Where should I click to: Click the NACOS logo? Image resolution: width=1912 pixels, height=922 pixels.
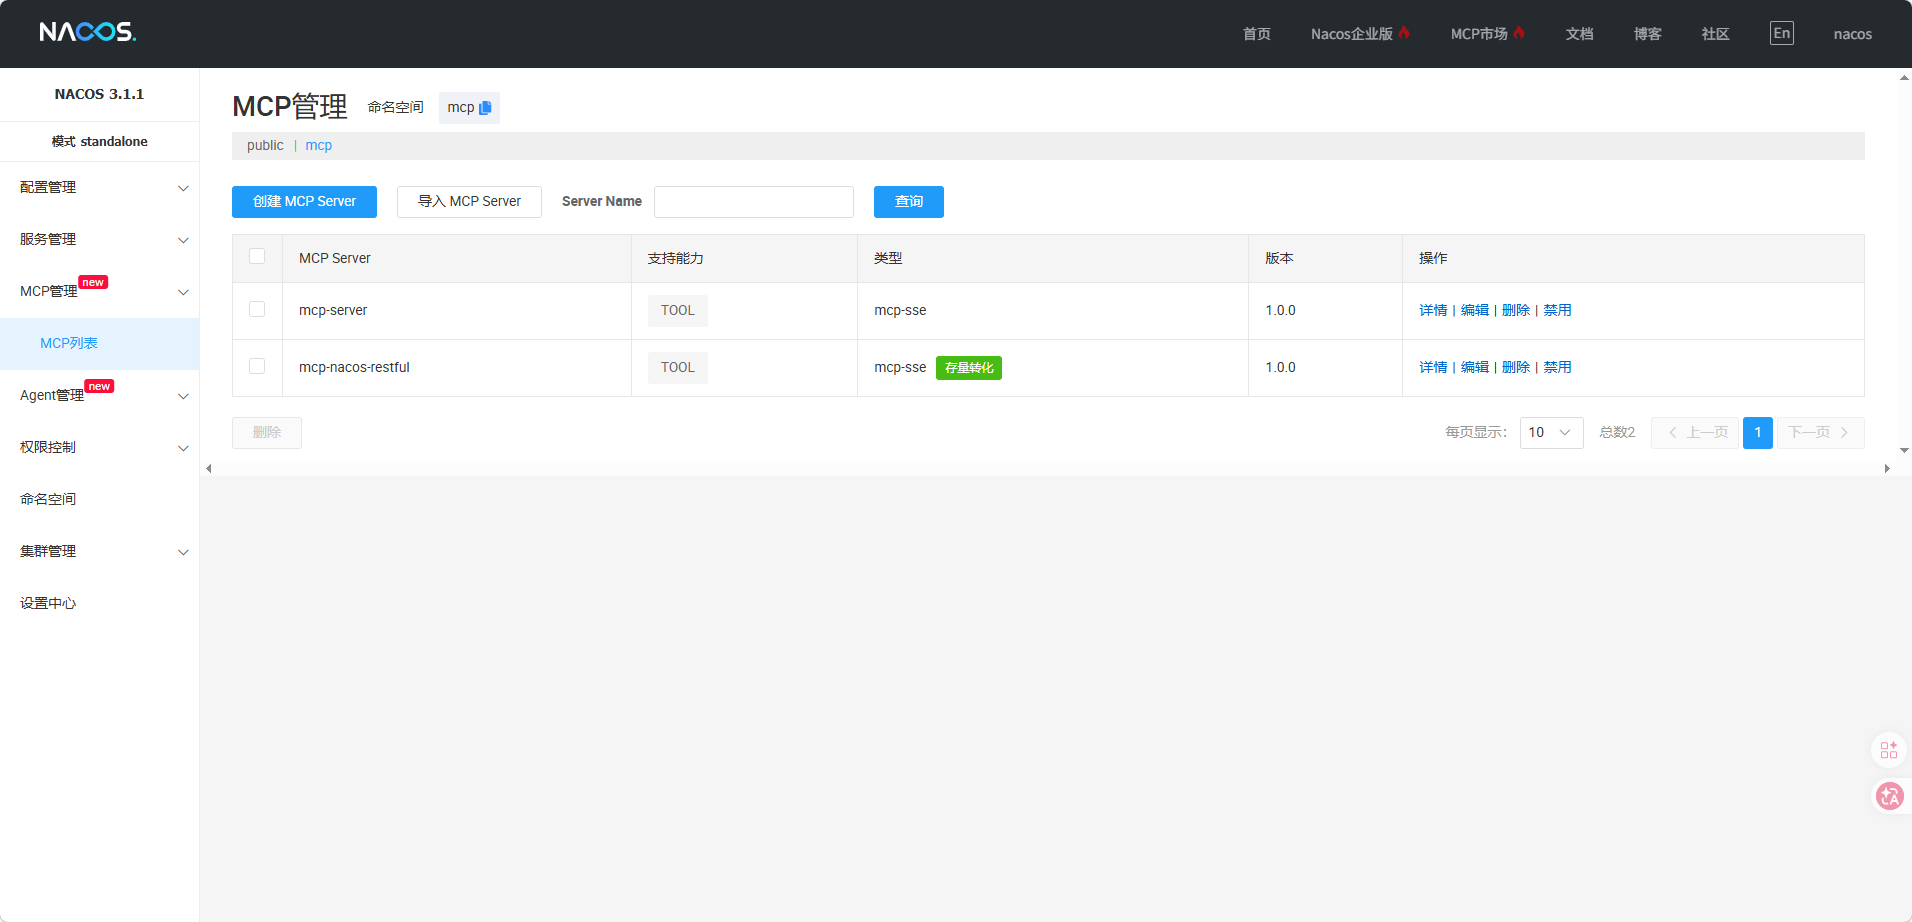[88, 32]
